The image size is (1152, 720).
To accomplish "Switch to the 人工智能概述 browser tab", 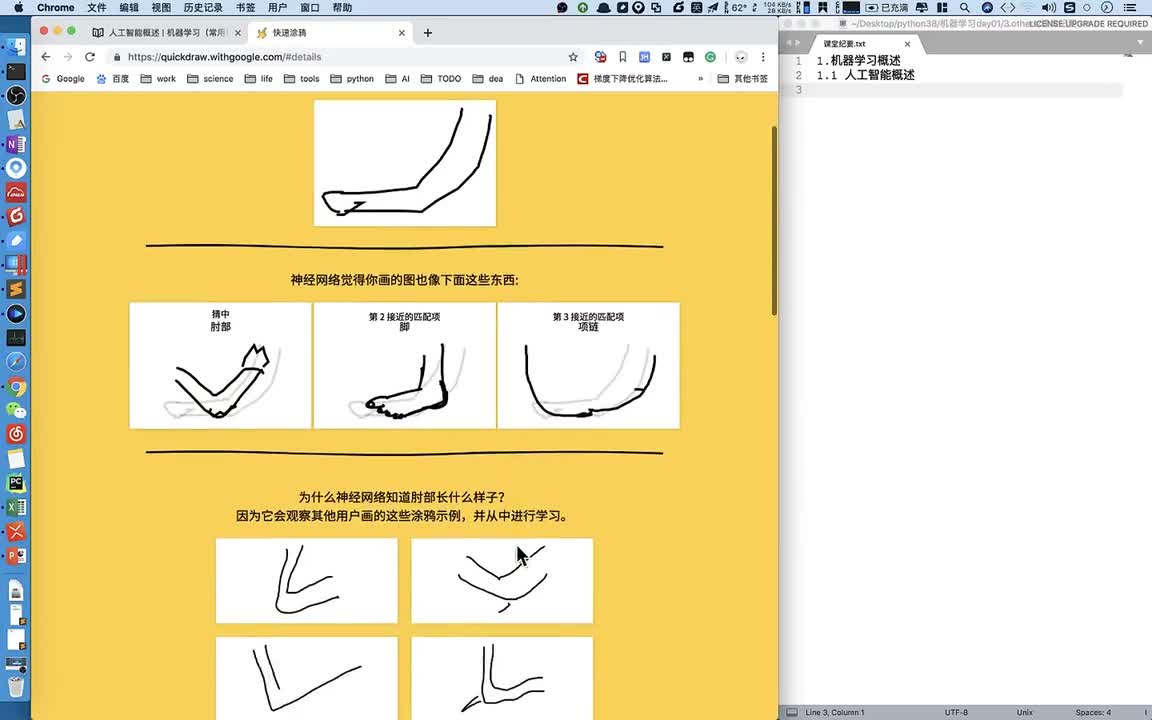I will tap(165, 32).
